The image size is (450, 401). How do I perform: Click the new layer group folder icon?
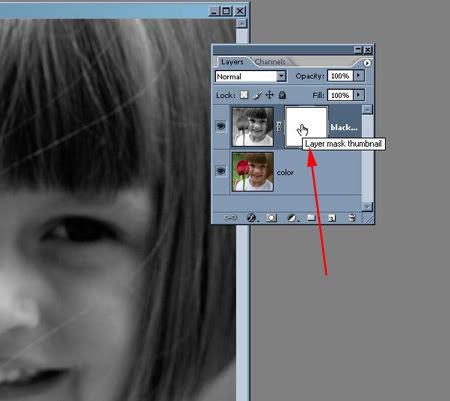click(311, 218)
